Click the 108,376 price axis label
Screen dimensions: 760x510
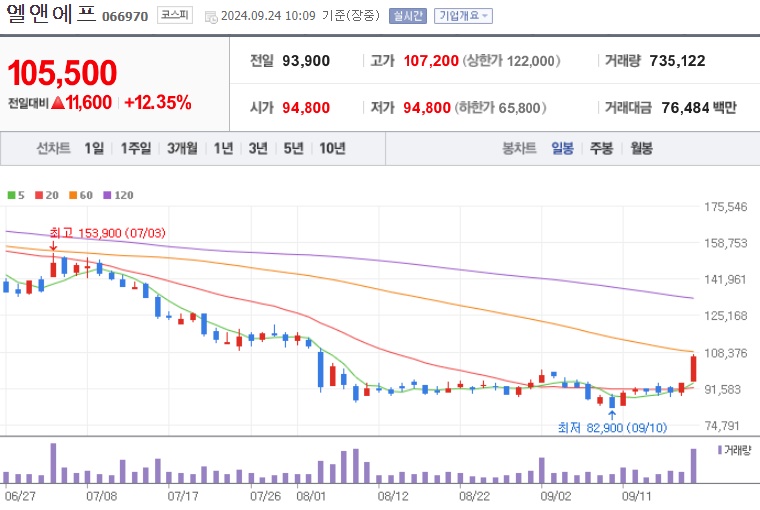coord(726,353)
